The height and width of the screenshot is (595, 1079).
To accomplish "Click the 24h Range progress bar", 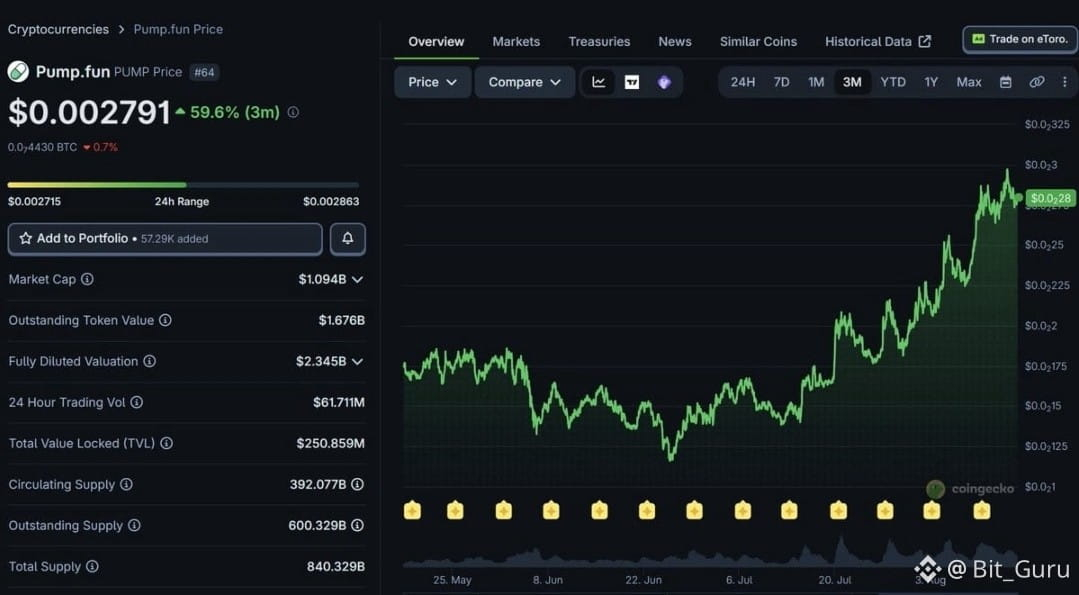I will pos(183,185).
